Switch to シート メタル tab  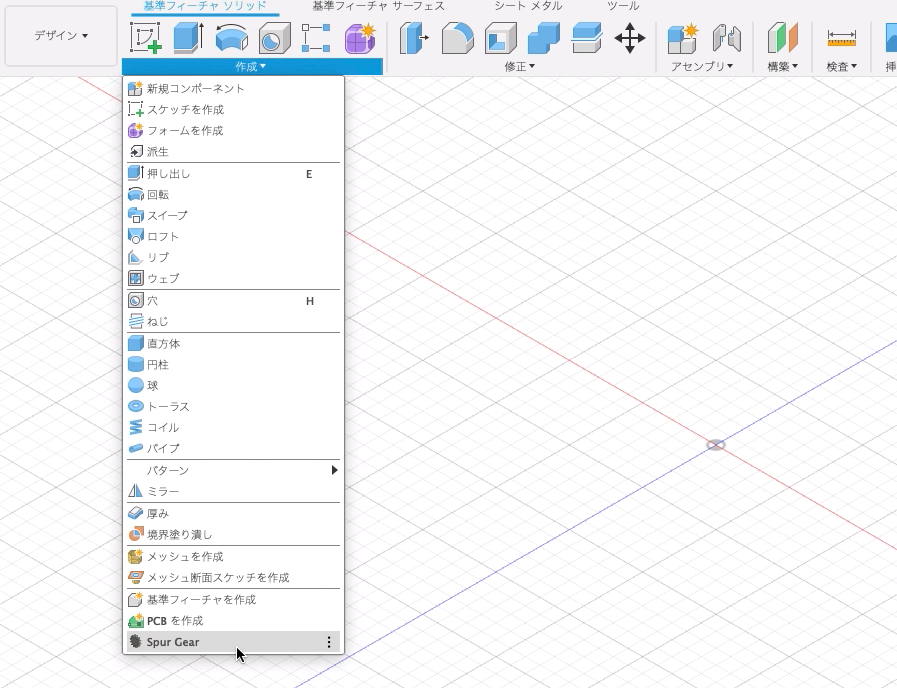click(x=528, y=6)
